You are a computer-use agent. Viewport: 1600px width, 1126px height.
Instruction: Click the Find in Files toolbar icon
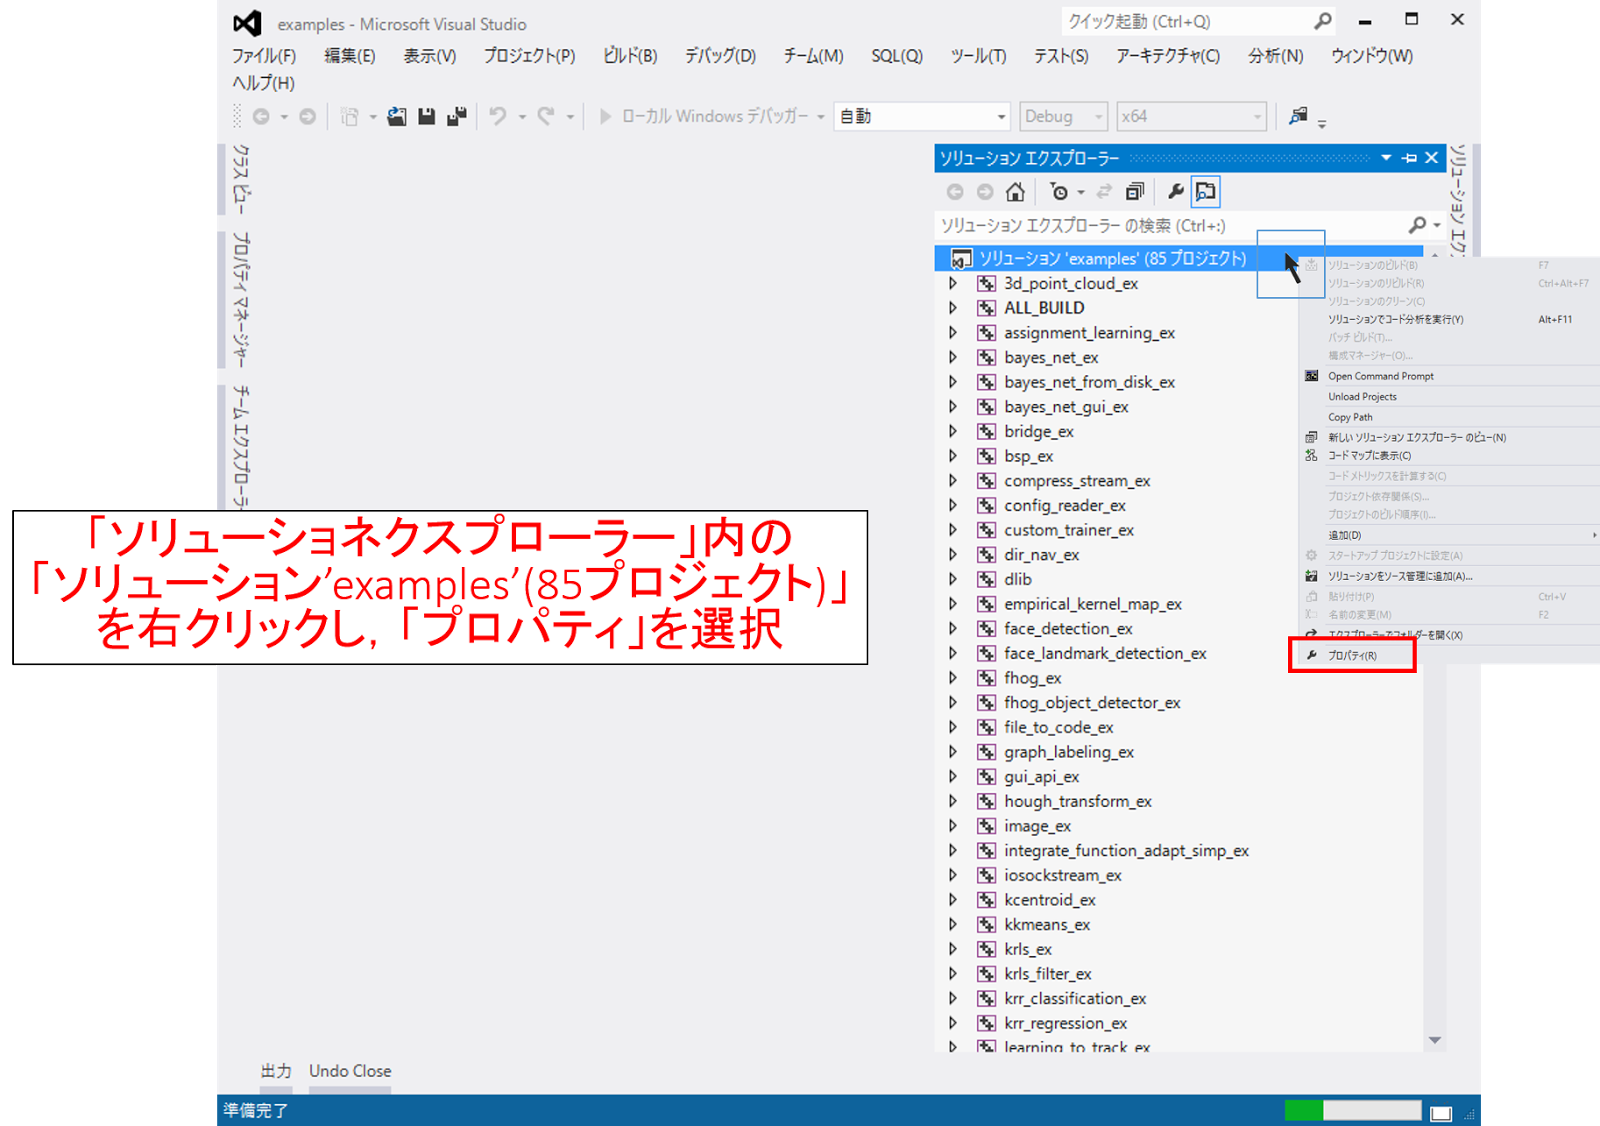(x=1298, y=117)
